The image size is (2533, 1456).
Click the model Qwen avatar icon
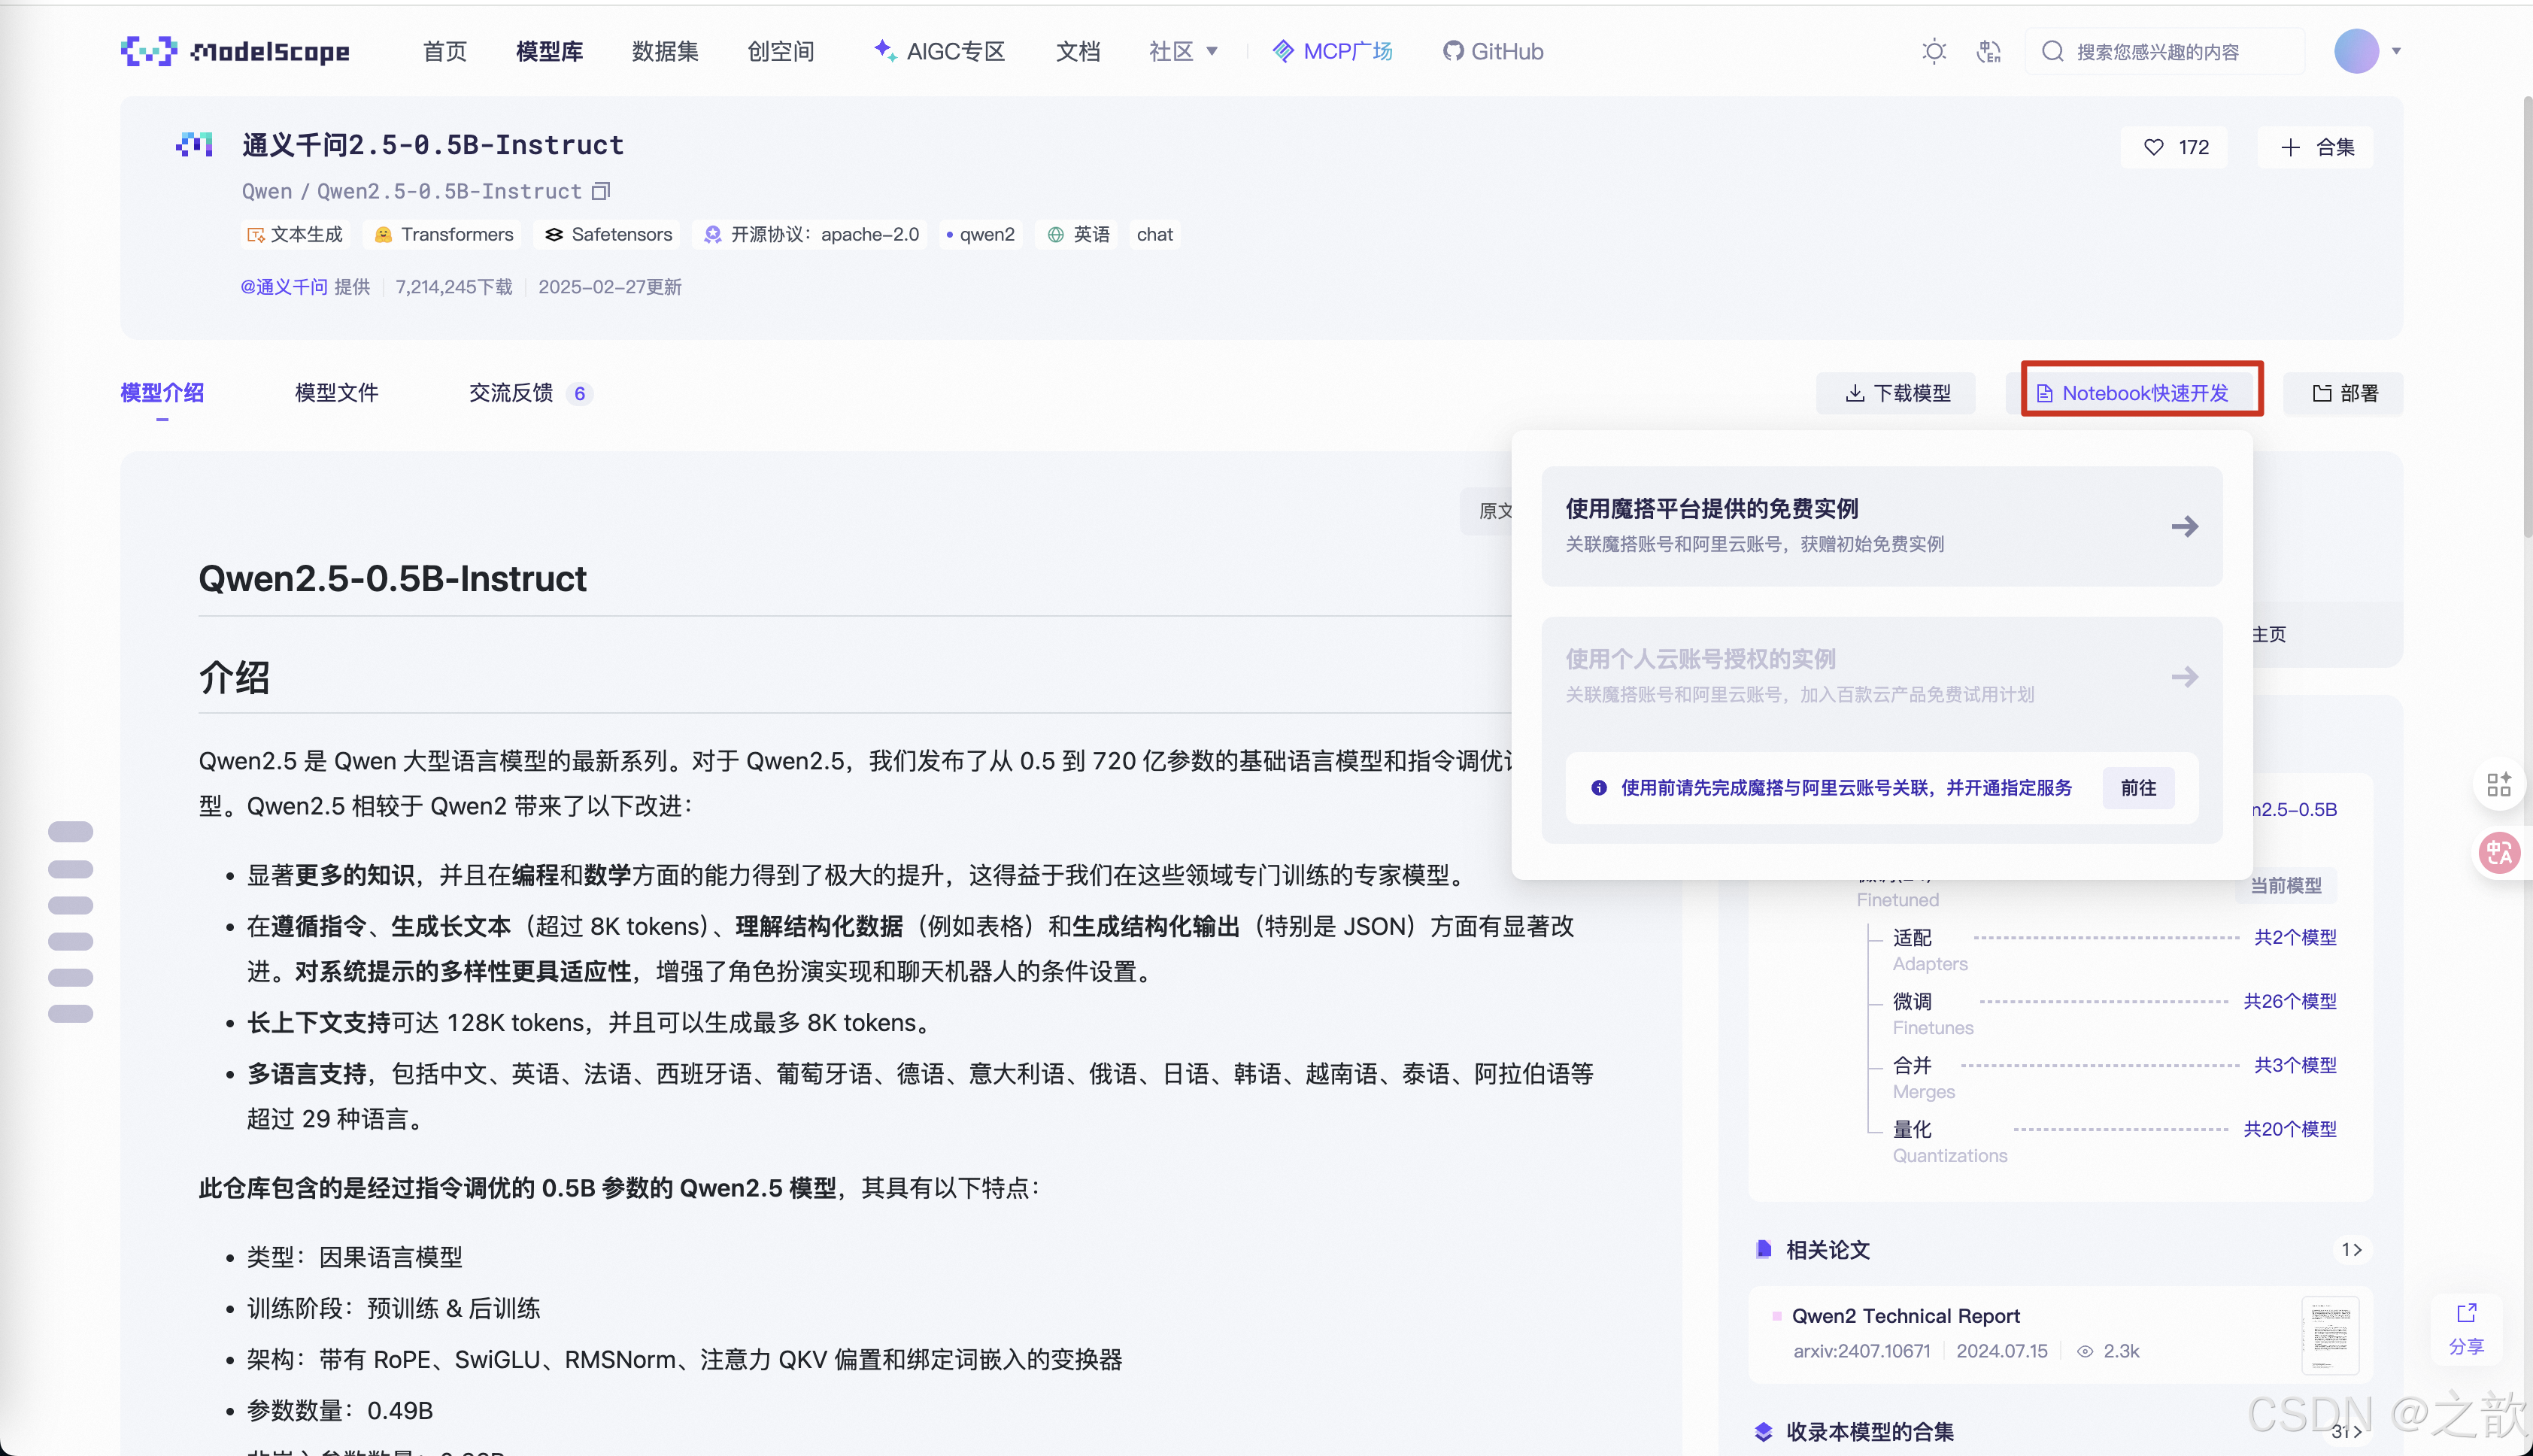(x=194, y=145)
